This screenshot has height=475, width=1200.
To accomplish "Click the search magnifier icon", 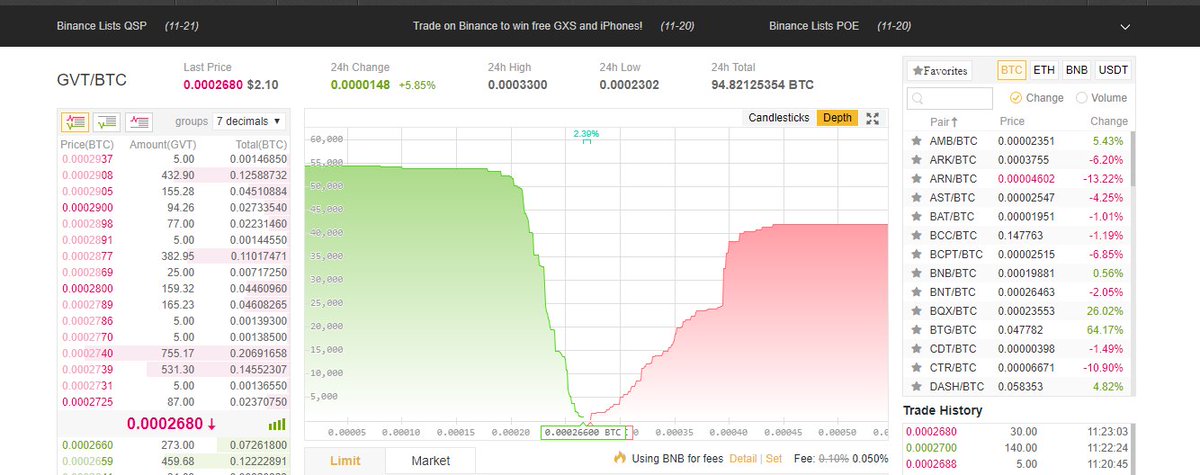I will tap(917, 98).
